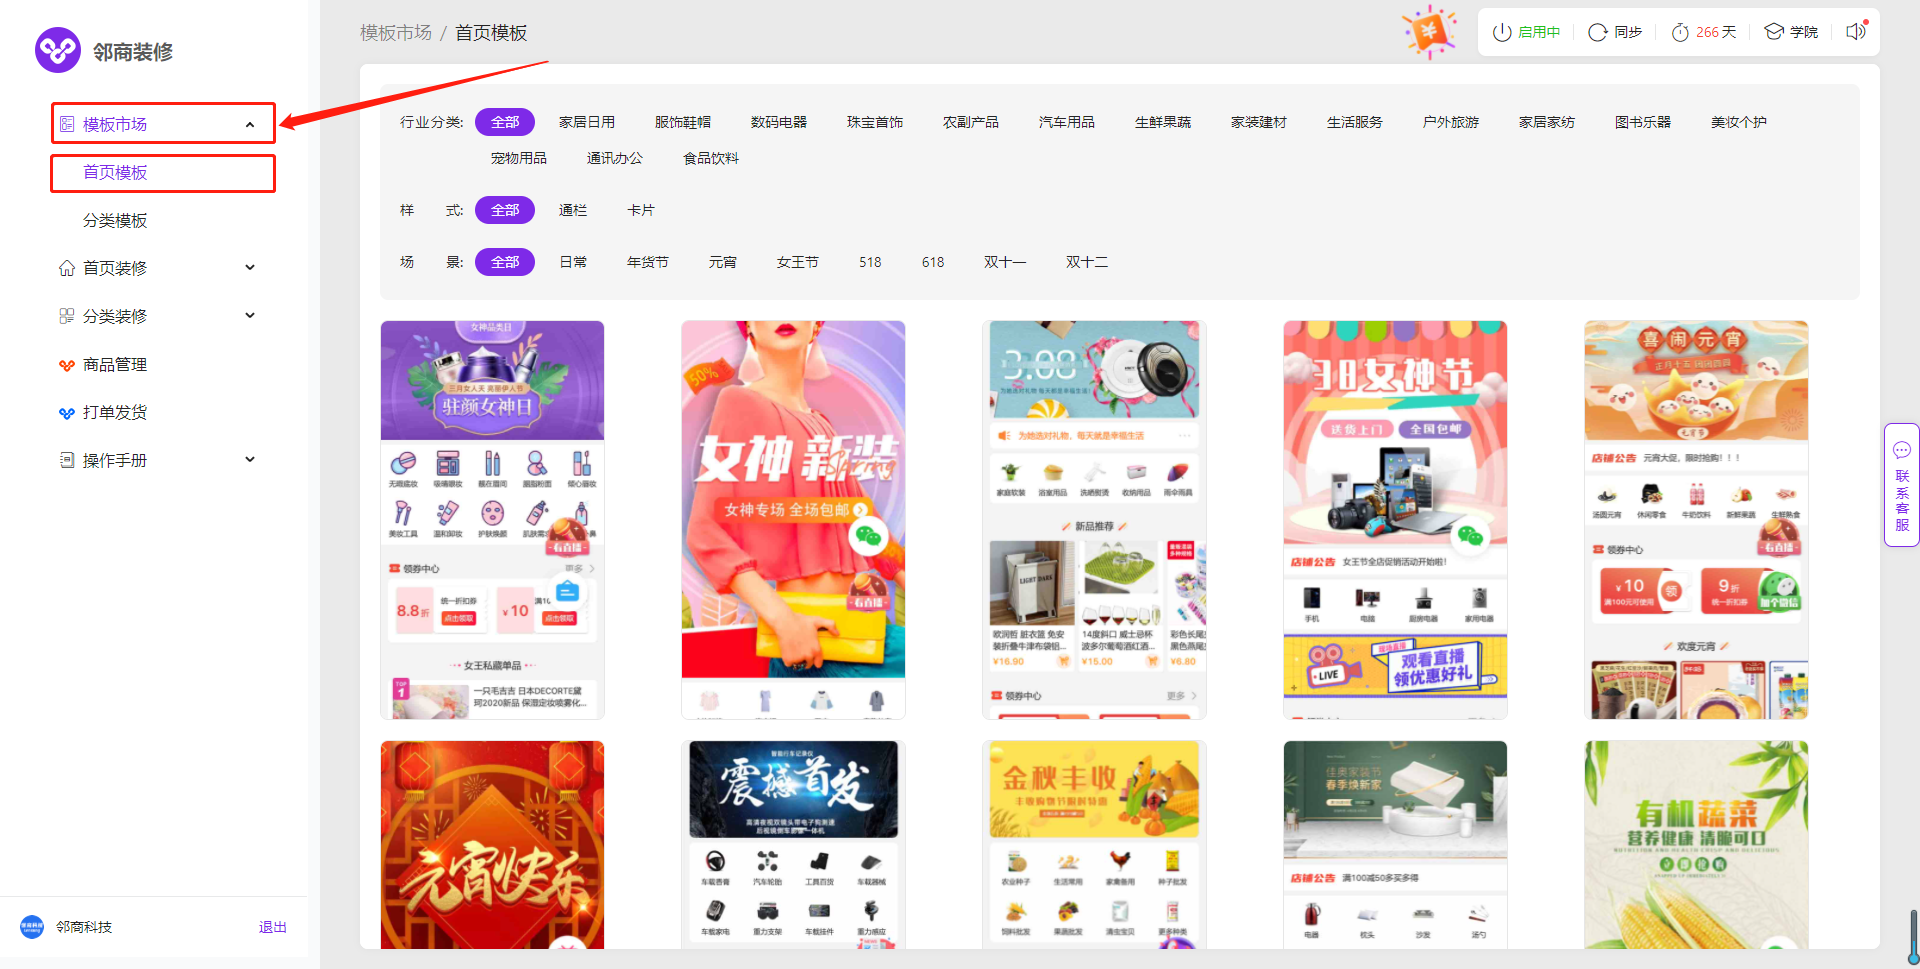1920x969 pixels.
Task: Filter industry by 农副产品
Action: [x=971, y=122]
